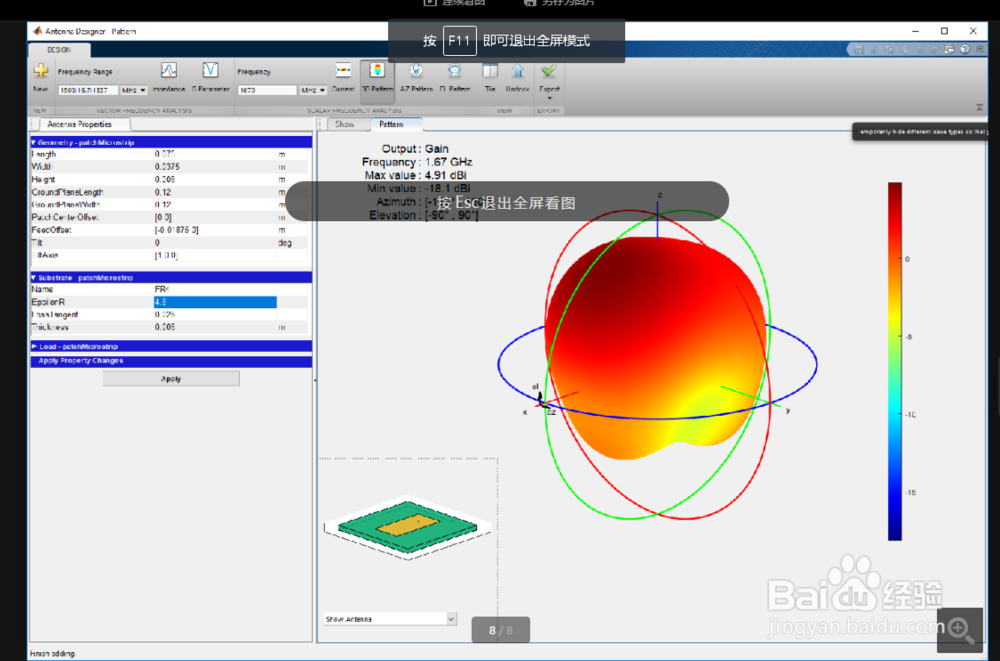
Task: Click the Apply Property Changes header
Action: 171,360
